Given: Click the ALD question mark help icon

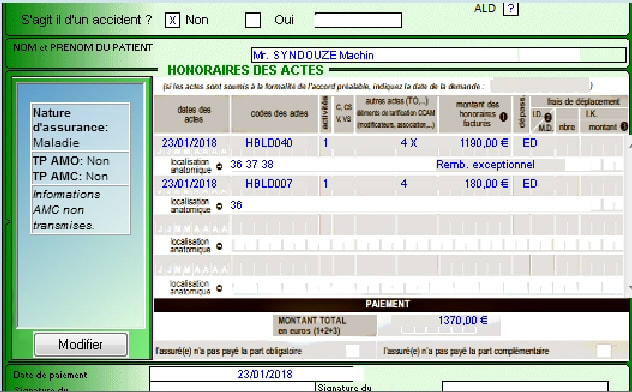Looking at the screenshot, I should click(511, 8).
